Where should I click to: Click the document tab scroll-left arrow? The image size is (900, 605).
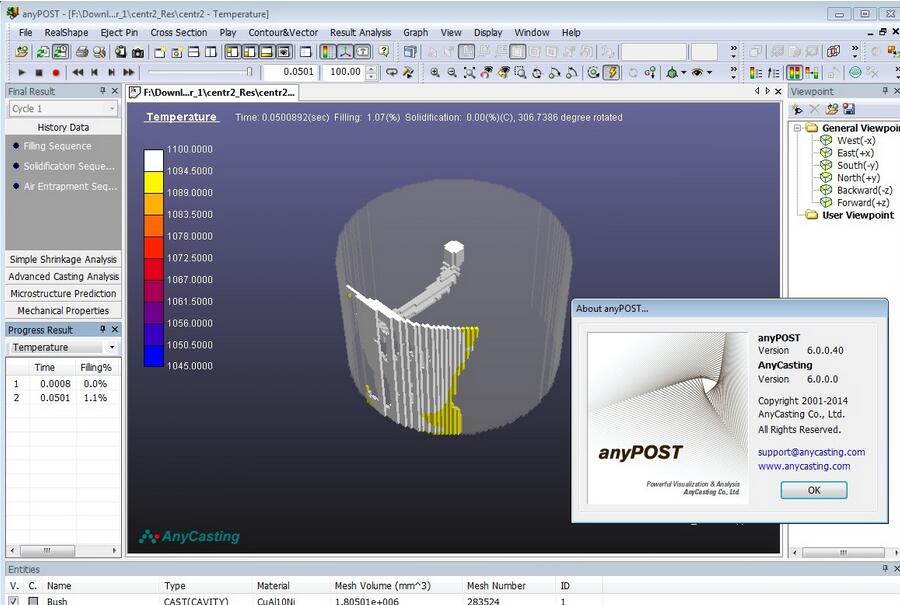click(x=757, y=91)
